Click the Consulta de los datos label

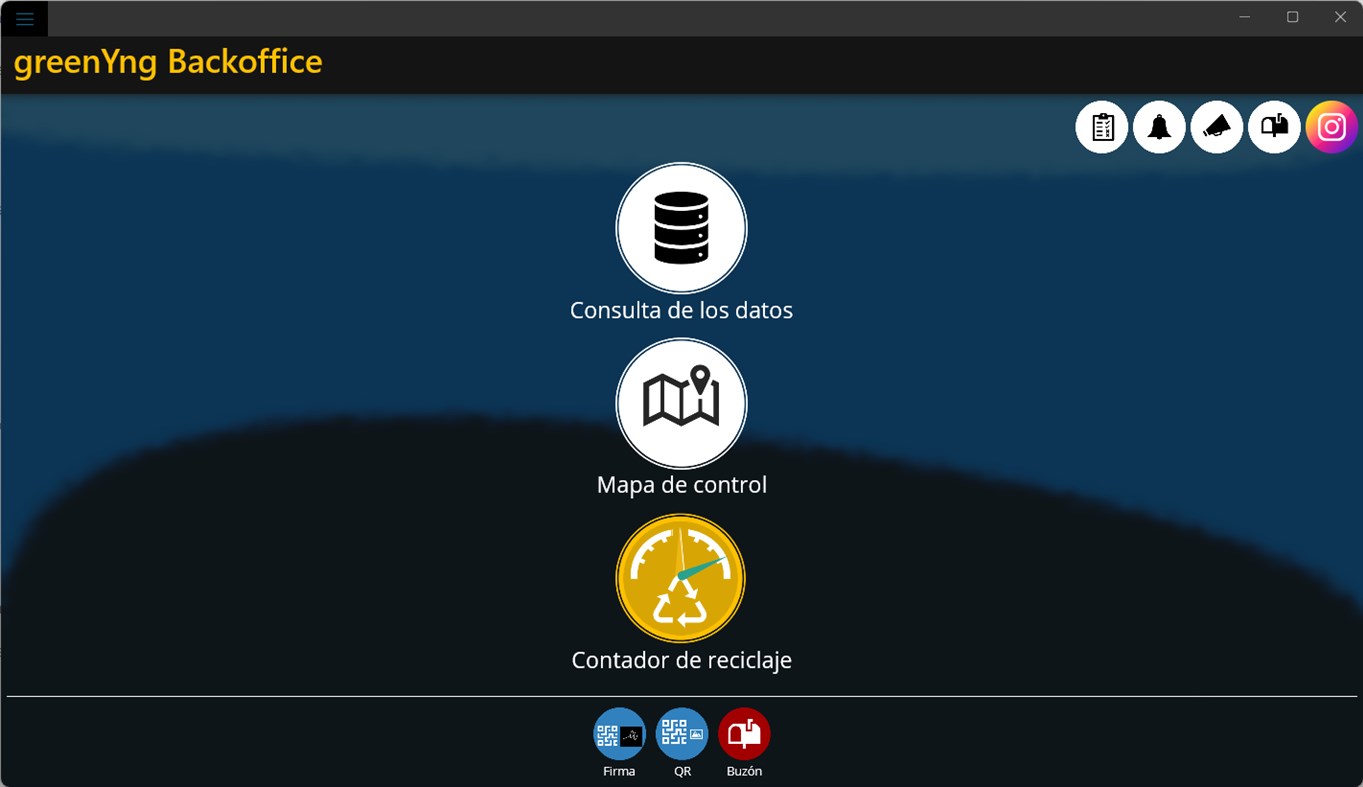point(681,310)
